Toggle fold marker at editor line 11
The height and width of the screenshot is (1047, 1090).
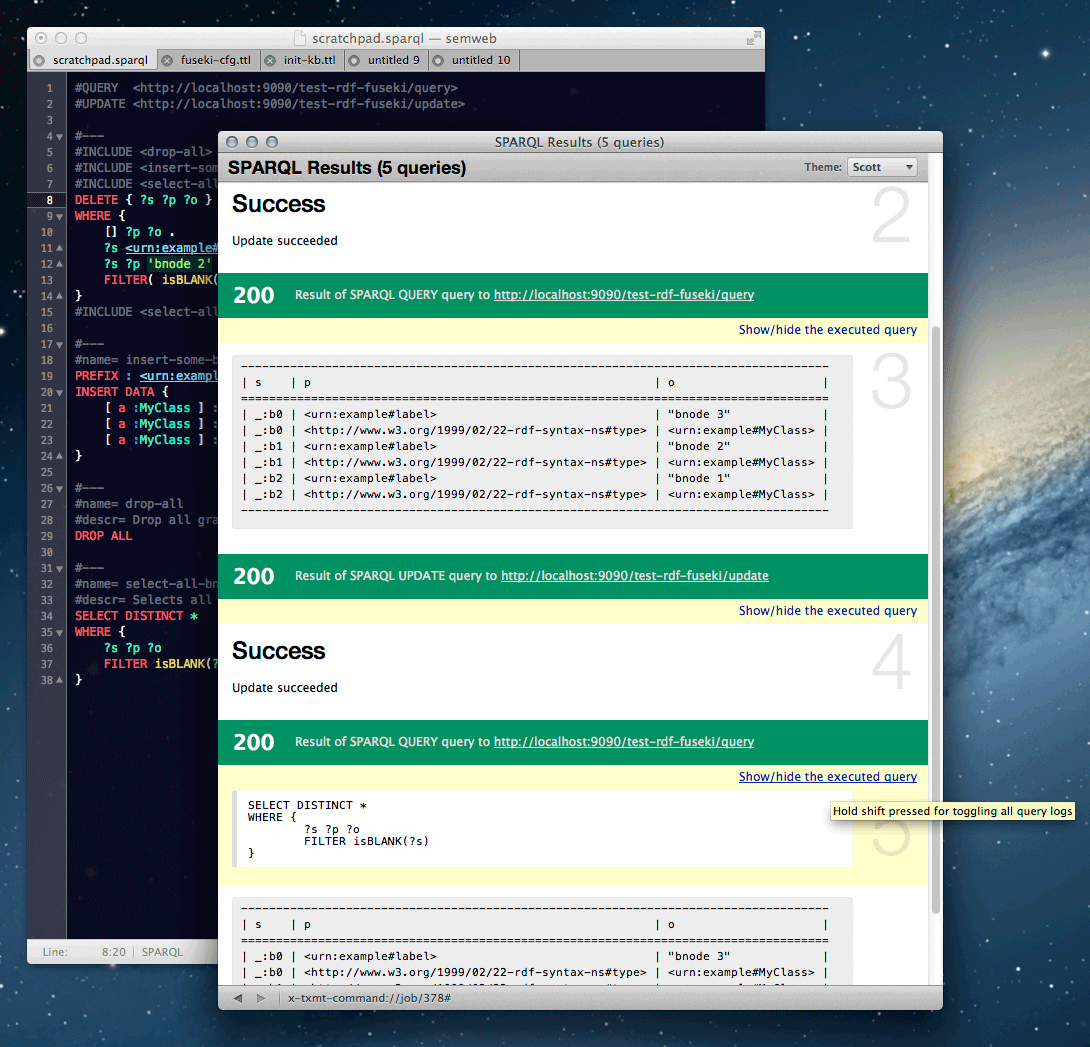coord(59,248)
